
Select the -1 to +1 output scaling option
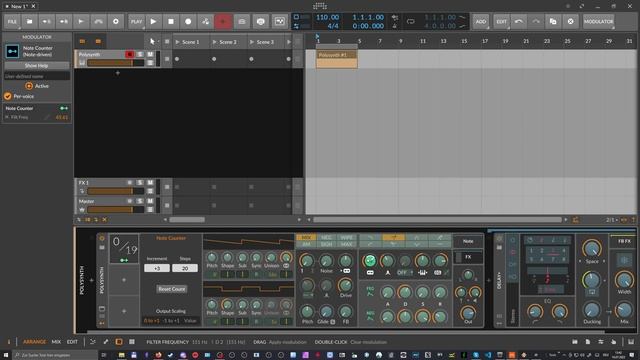(171, 321)
